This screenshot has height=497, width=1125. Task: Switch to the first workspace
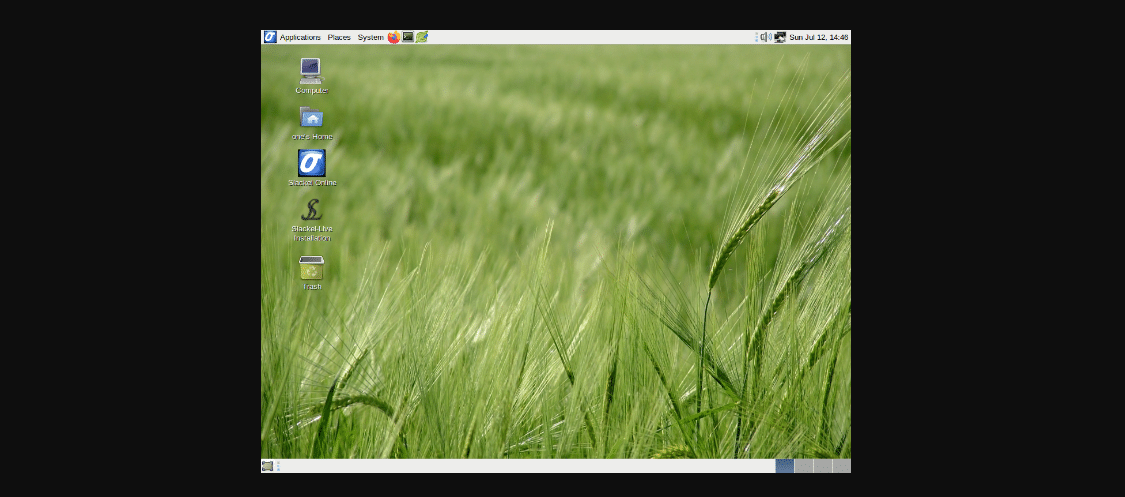[785, 466]
